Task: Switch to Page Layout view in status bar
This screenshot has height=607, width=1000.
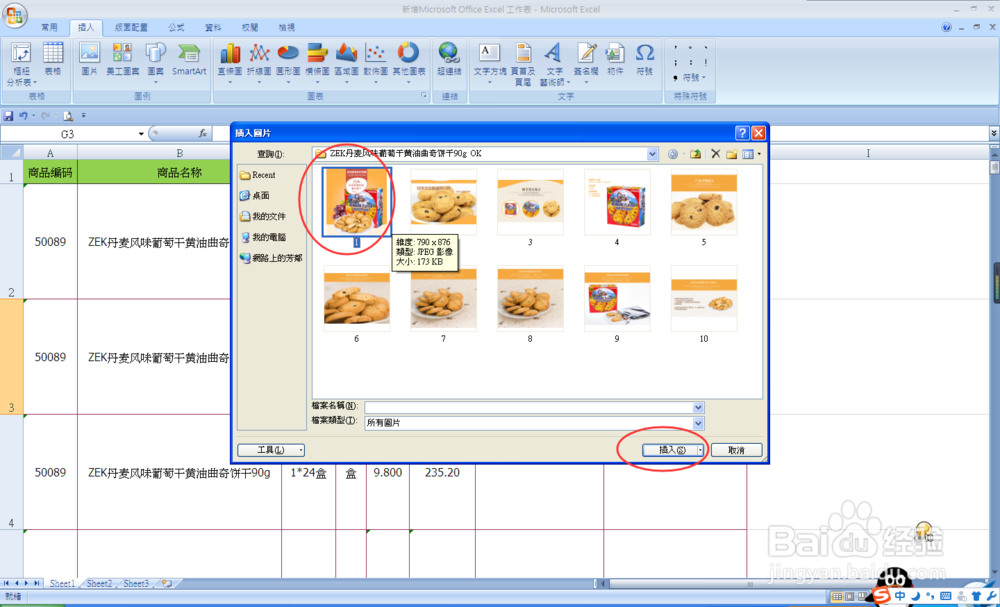Action: click(x=851, y=597)
